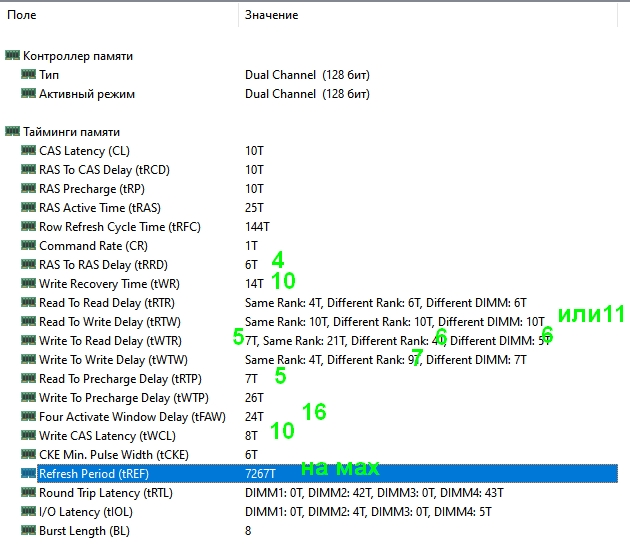Image resolution: width=630 pixels, height=553 pixels.
Task: Select the Активный режим row label
Action: (x=87, y=94)
